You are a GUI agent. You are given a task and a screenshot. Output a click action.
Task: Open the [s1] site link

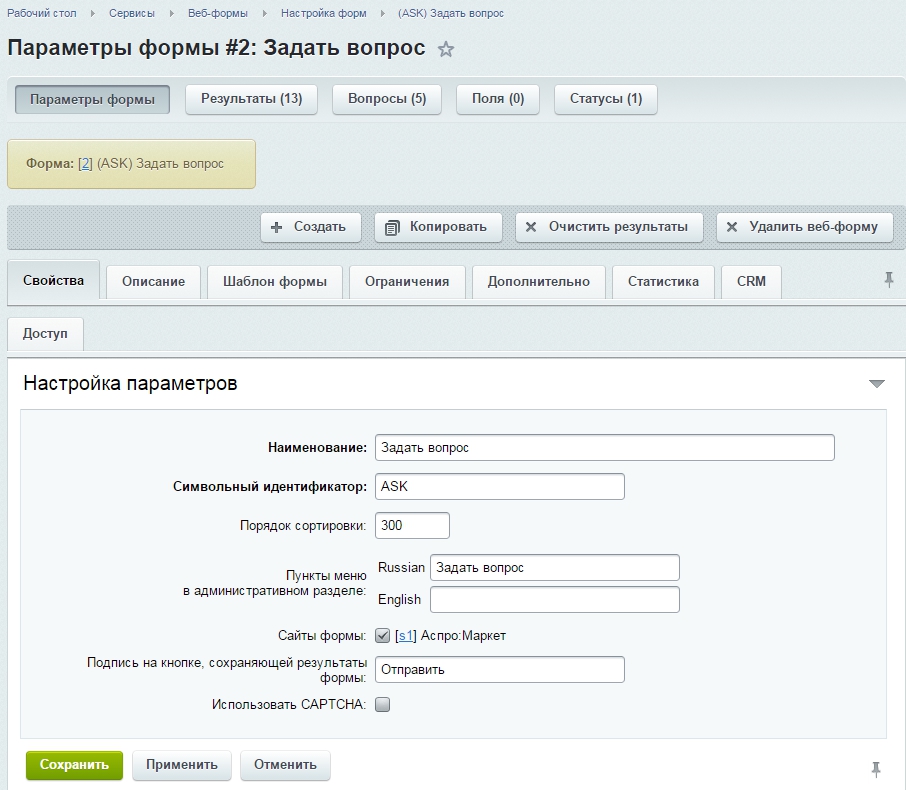[x=405, y=635]
